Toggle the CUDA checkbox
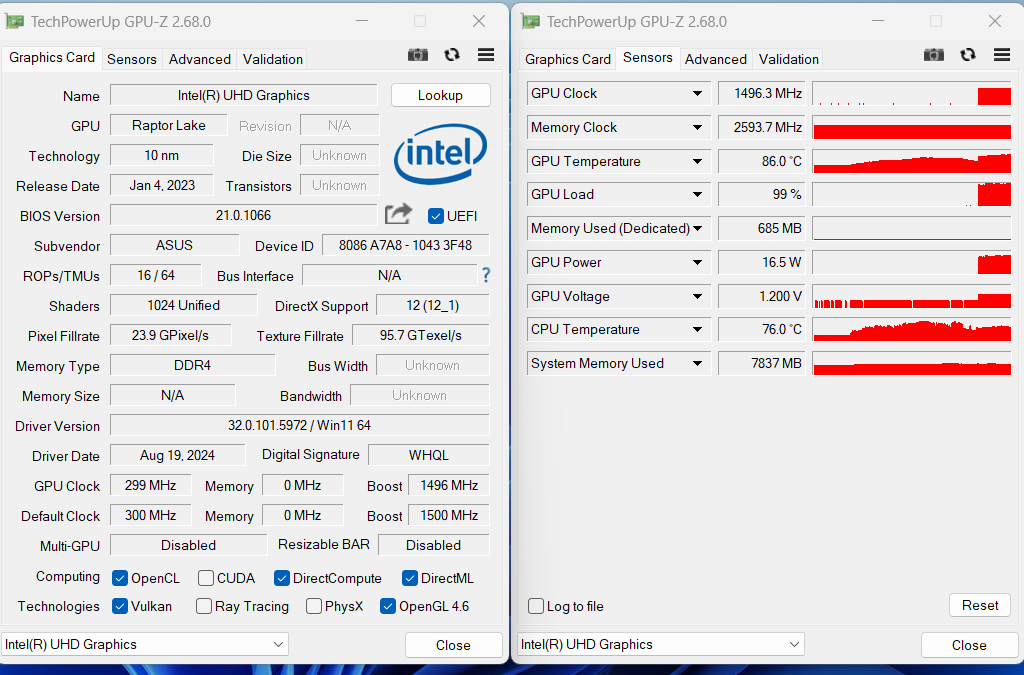Image resolution: width=1024 pixels, height=675 pixels. (x=206, y=578)
